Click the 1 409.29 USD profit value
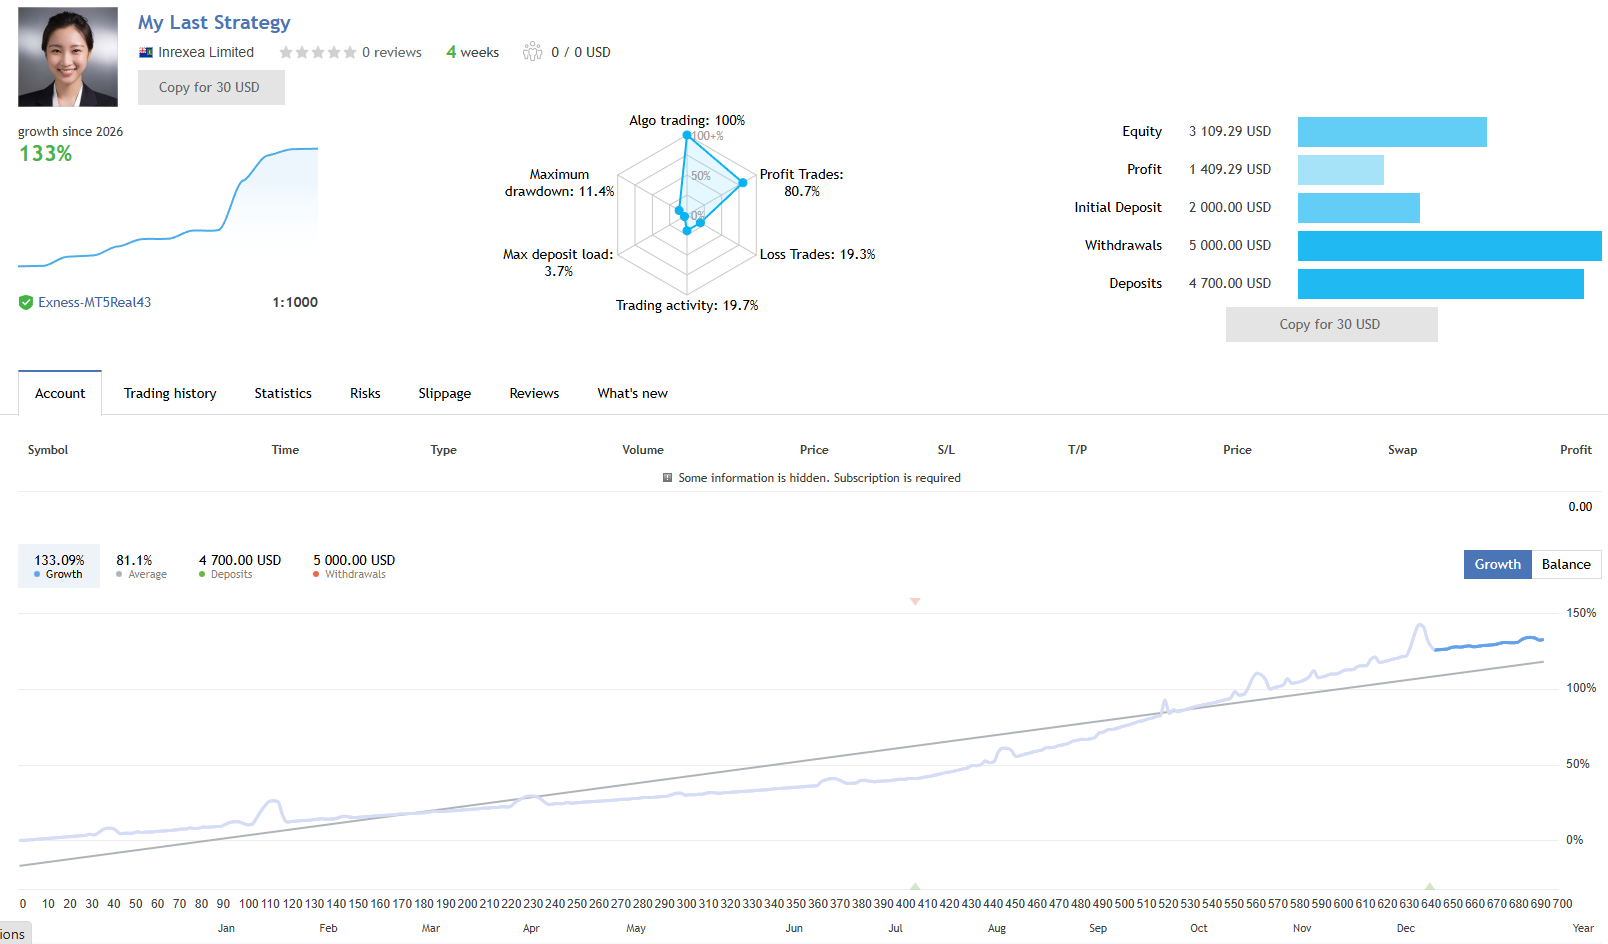This screenshot has height=944, width=1608. click(x=1230, y=169)
